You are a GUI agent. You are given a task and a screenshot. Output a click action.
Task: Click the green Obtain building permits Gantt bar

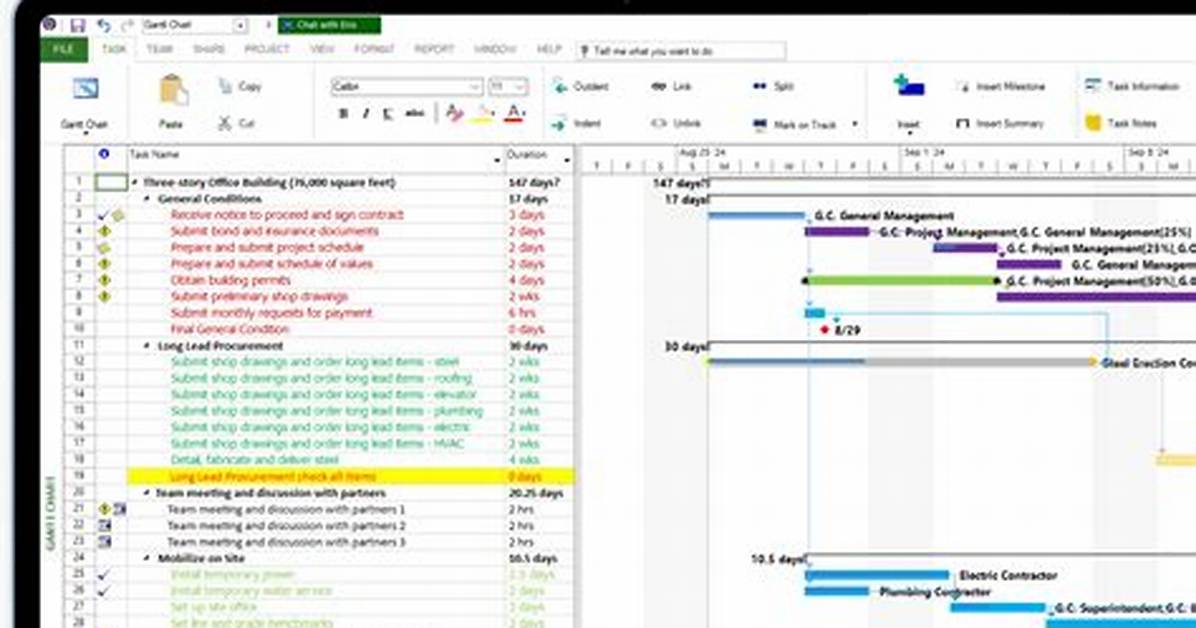[902, 281]
